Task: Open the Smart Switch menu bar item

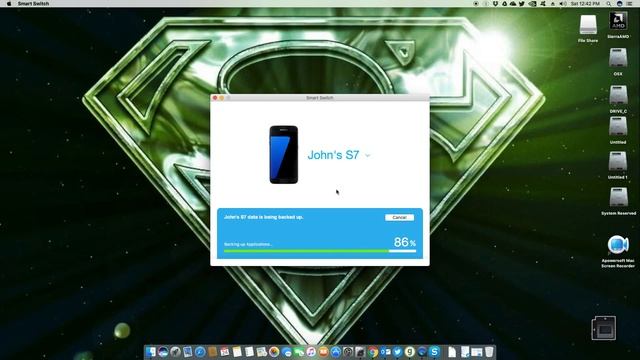Action: coord(33,4)
